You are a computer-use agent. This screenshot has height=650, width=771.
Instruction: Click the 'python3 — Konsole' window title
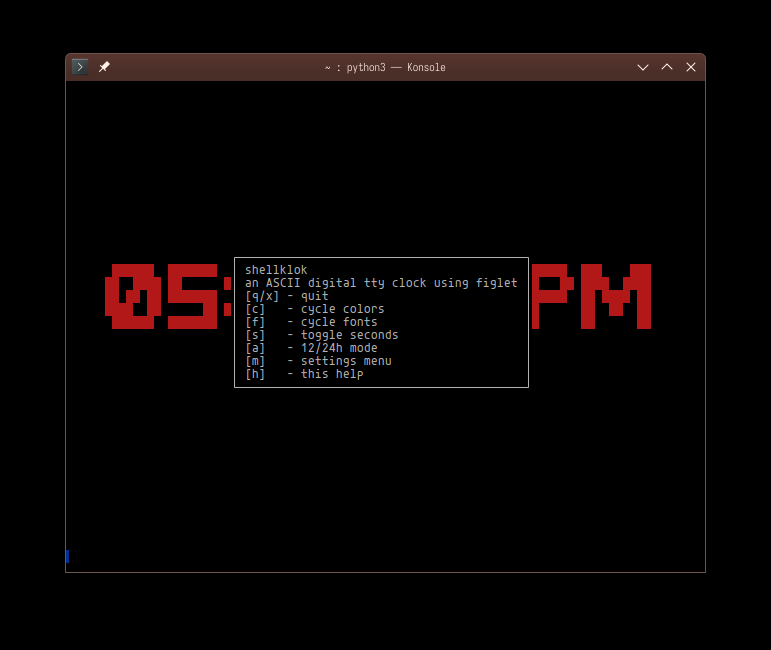(x=385, y=67)
